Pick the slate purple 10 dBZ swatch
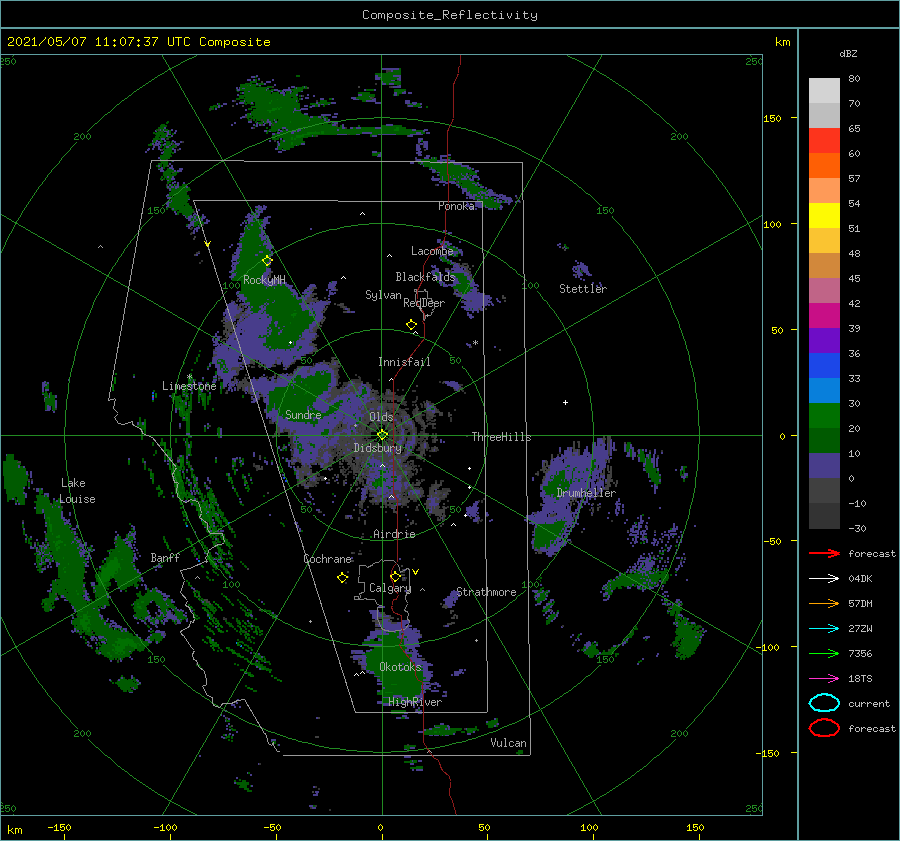 (x=824, y=465)
